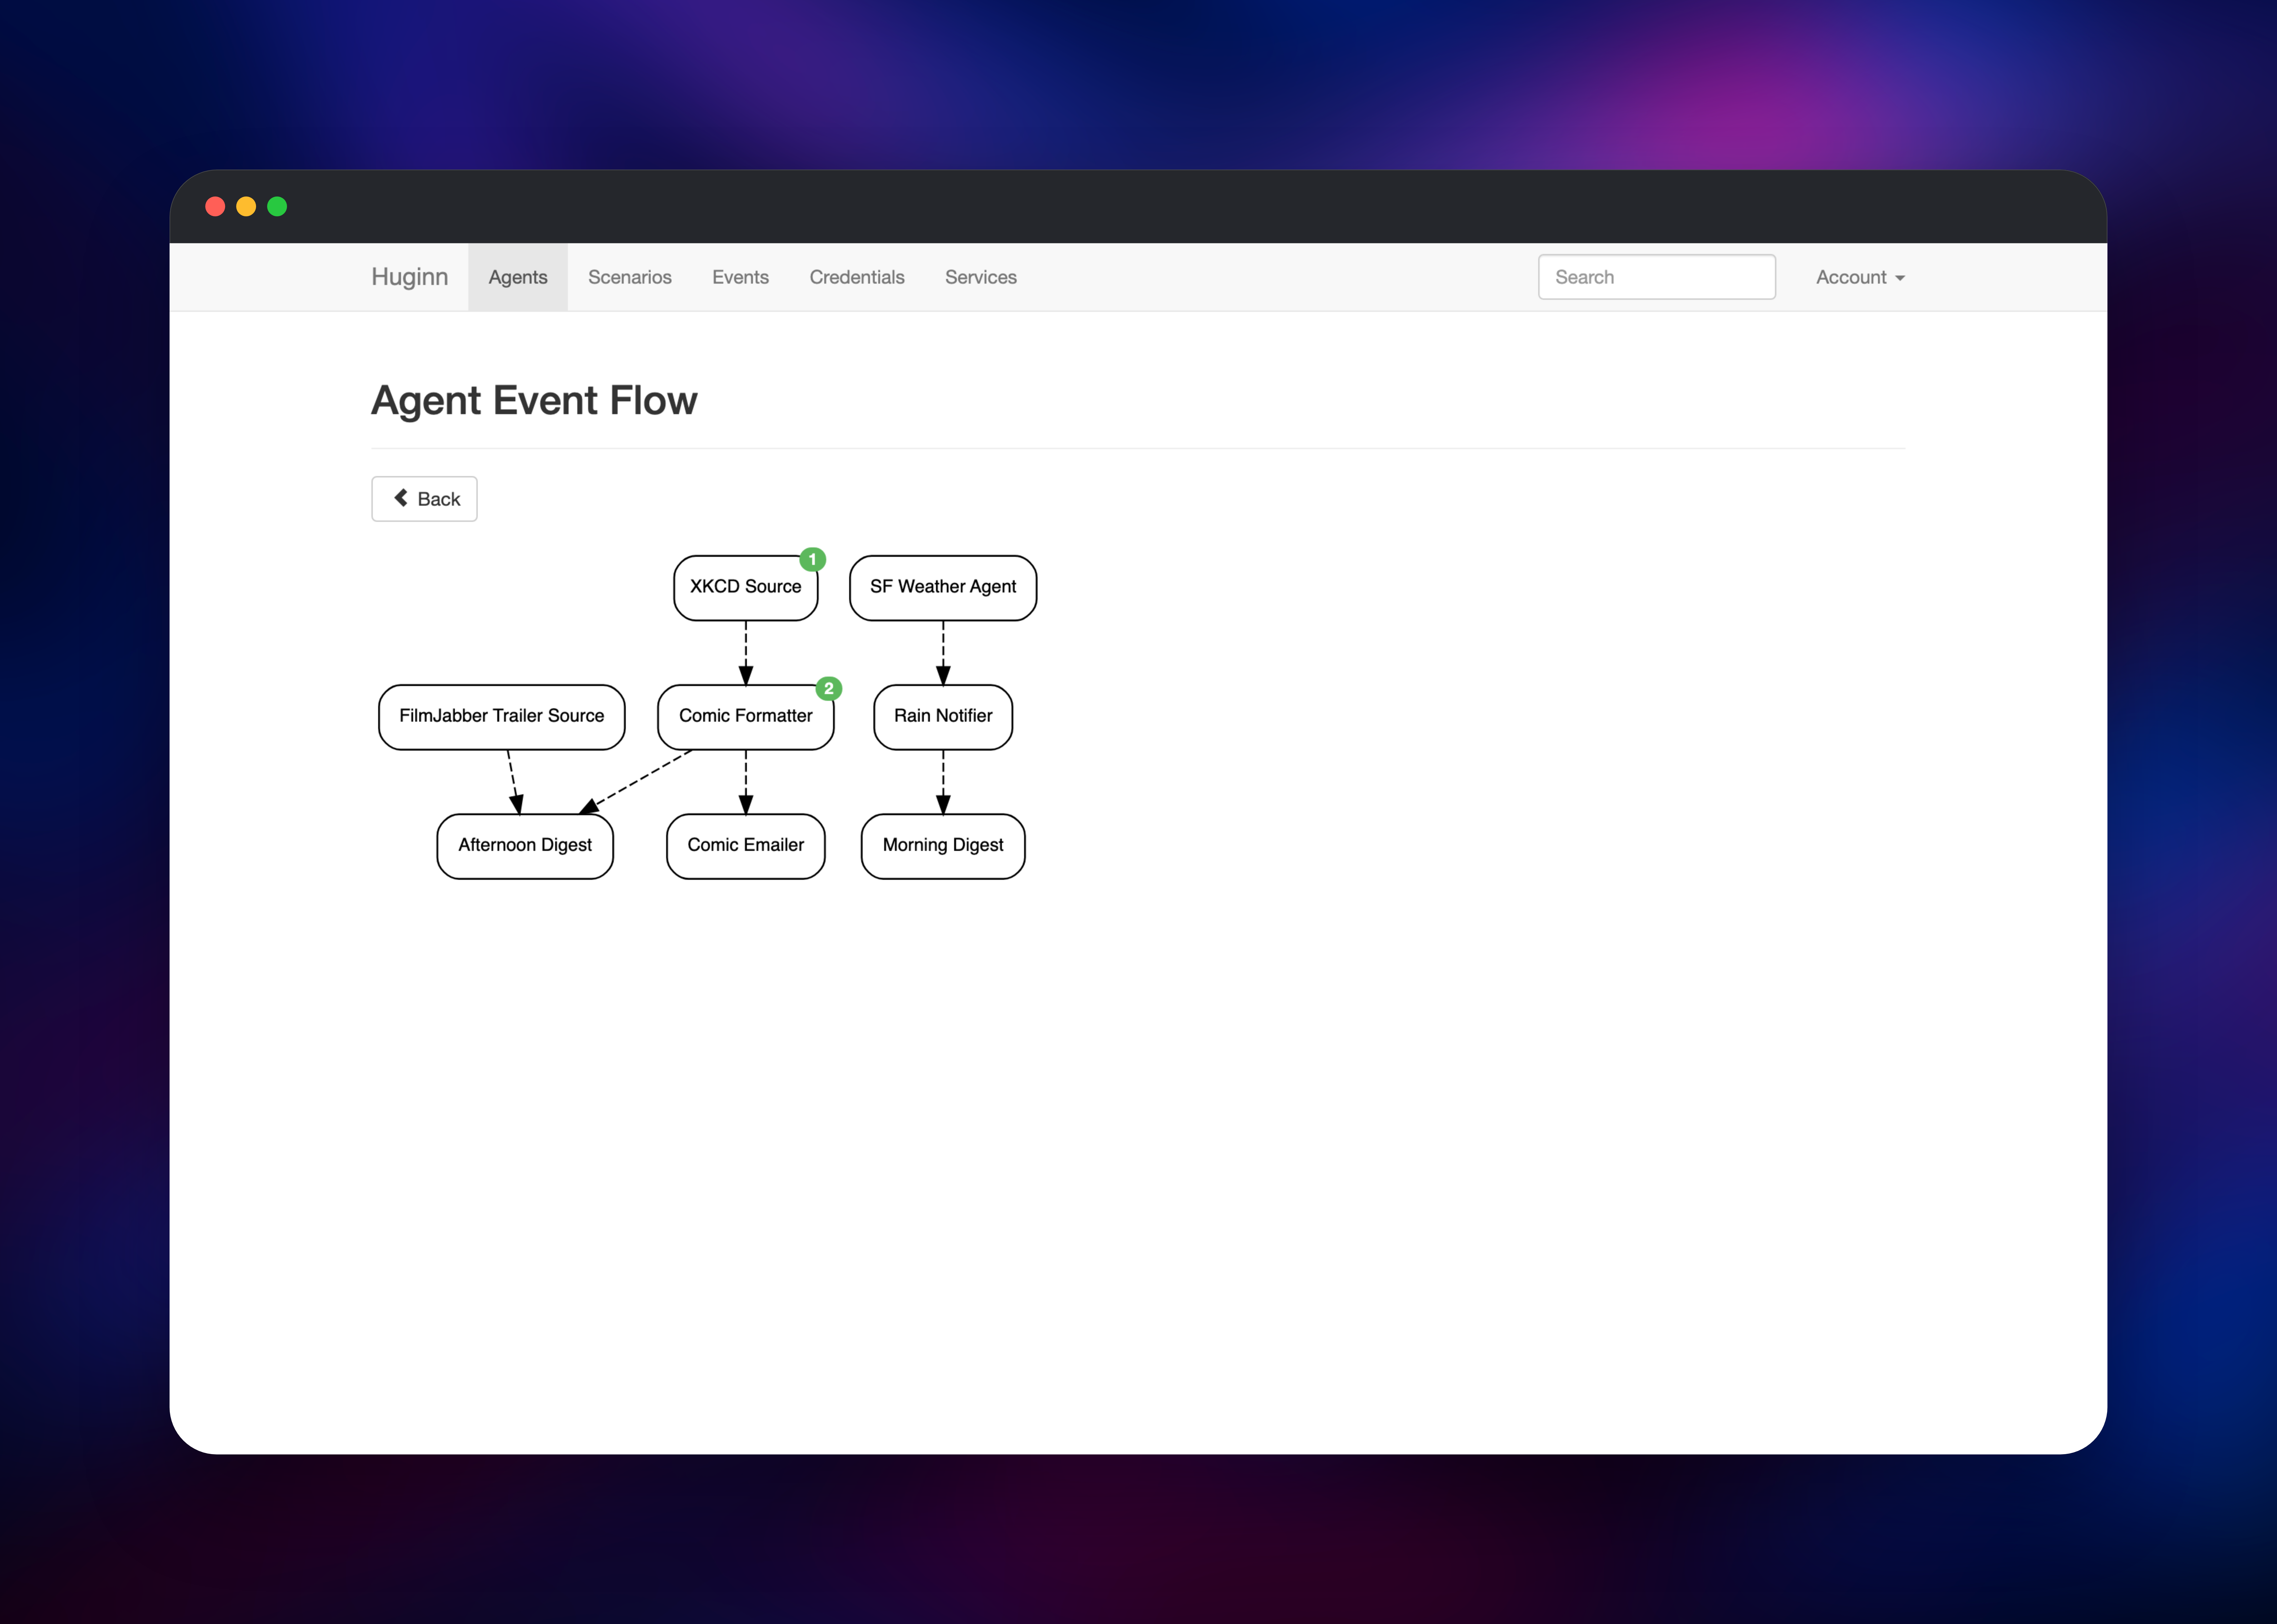Go to Scenarios in navbar

tap(630, 277)
